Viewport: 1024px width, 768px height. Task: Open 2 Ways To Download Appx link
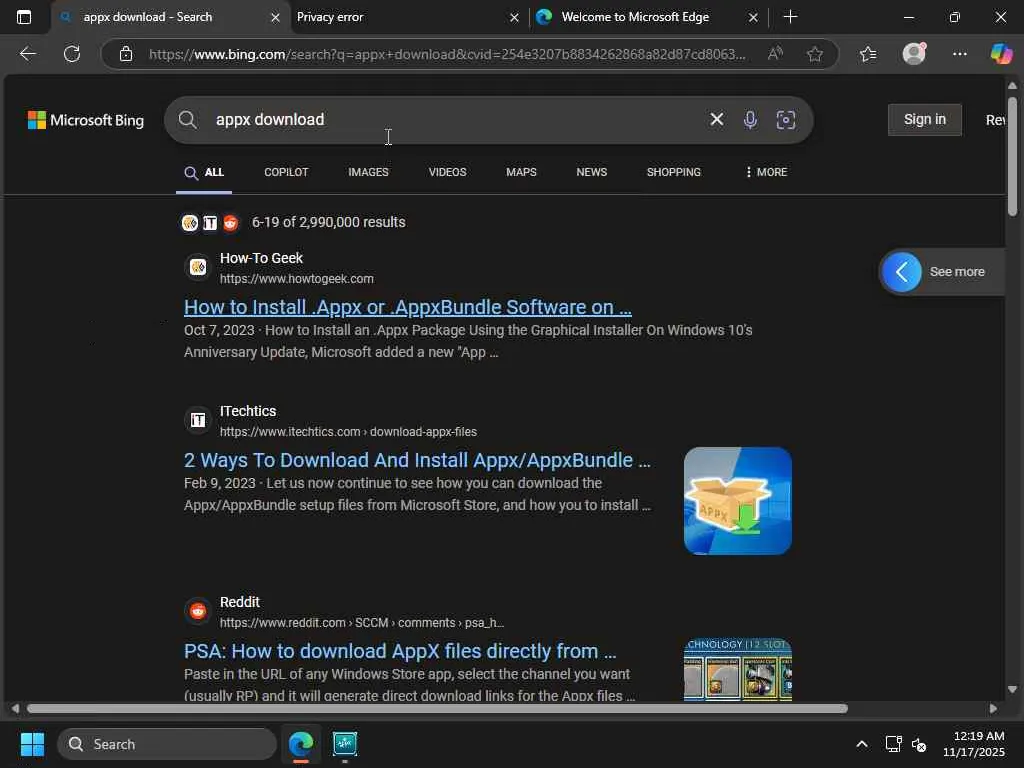[417, 460]
